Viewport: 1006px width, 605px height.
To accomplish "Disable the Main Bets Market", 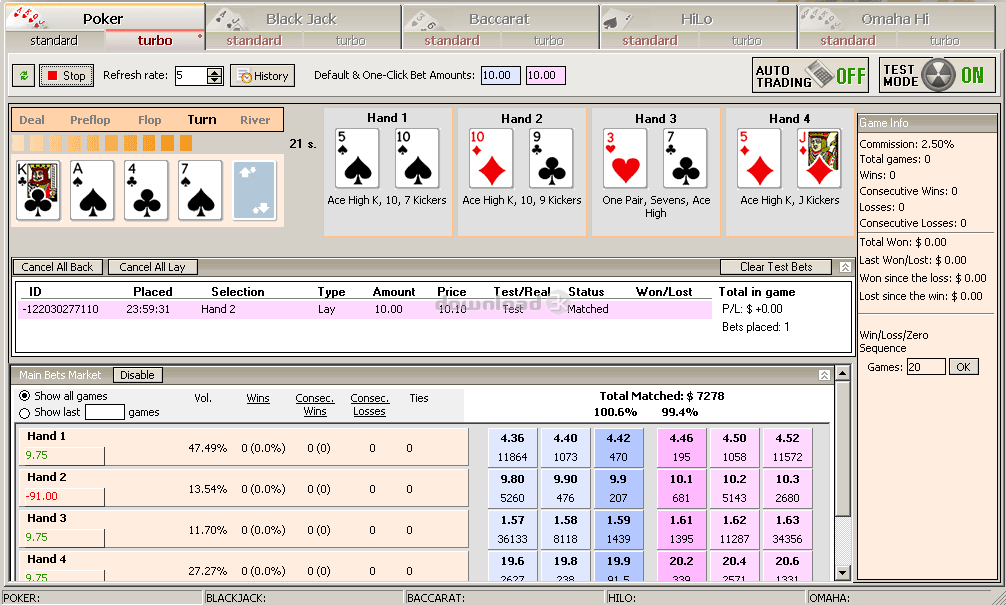I will [137, 375].
